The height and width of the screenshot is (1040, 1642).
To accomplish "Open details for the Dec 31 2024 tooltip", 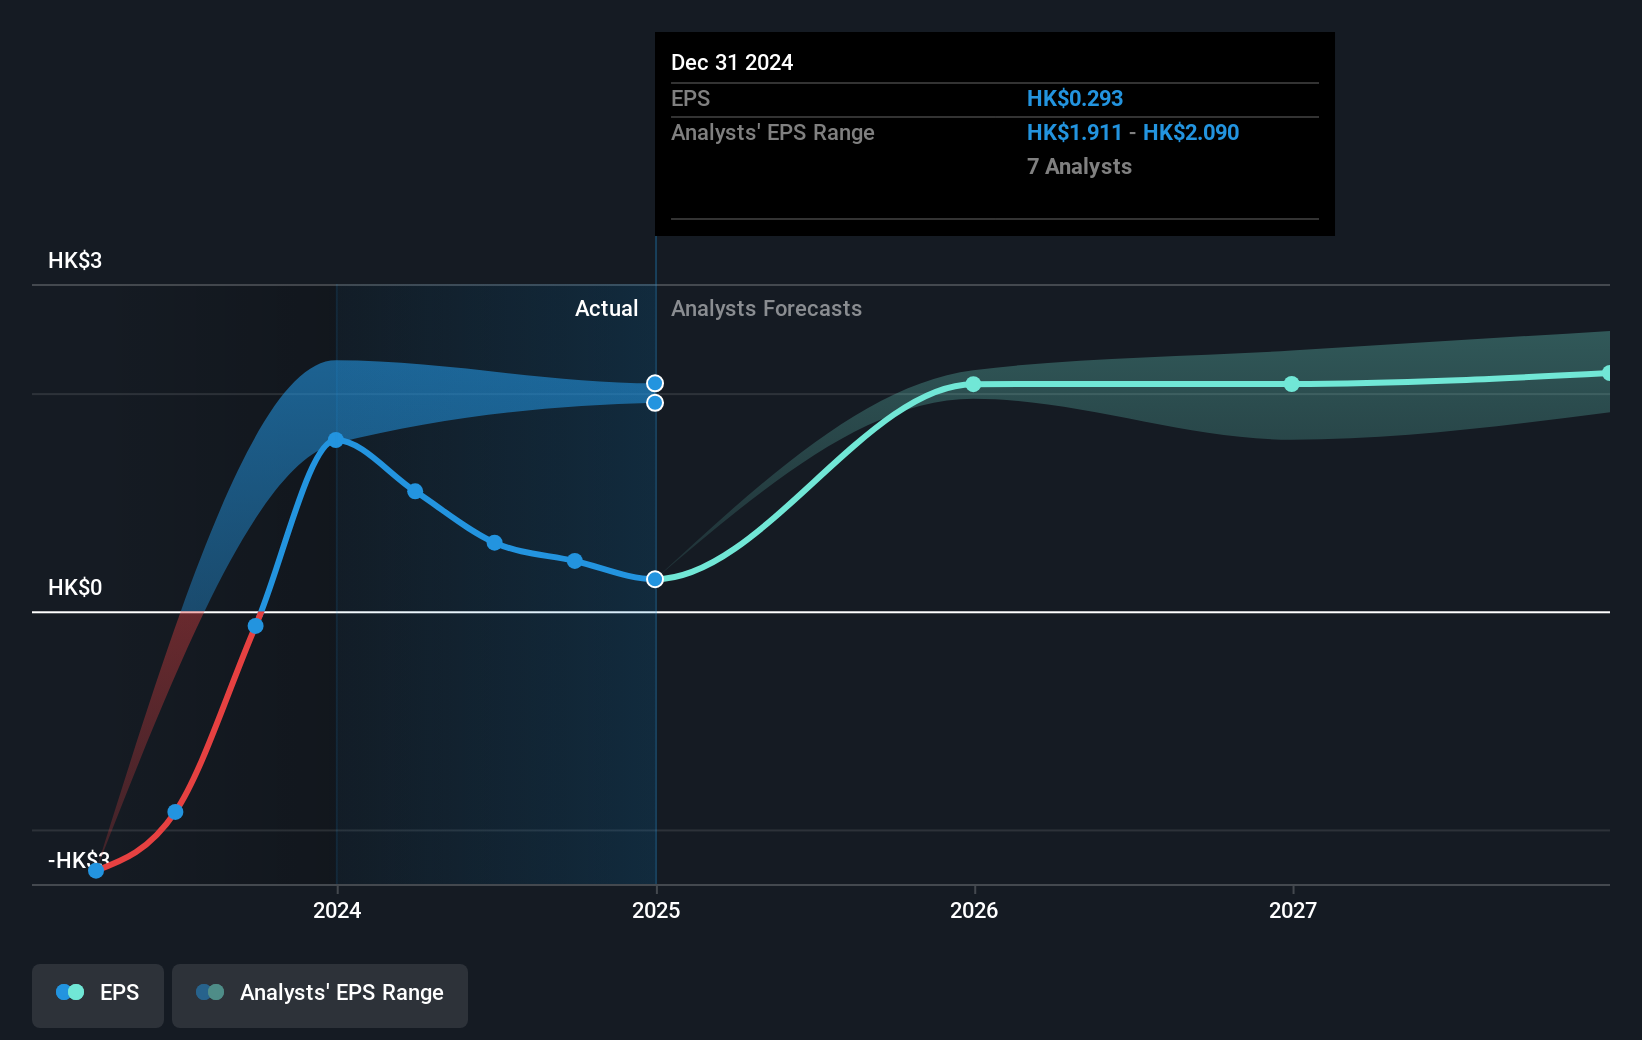I will click(733, 62).
